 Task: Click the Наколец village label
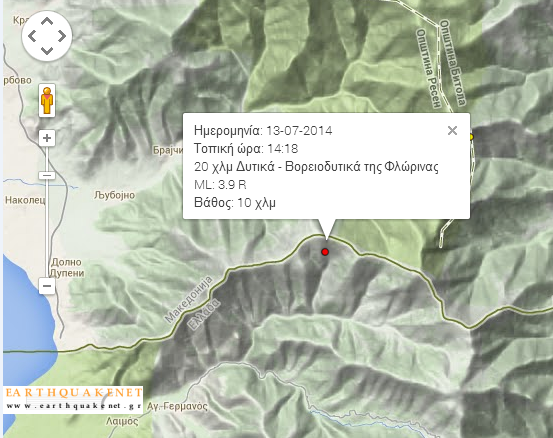click(x=25, y=200)
